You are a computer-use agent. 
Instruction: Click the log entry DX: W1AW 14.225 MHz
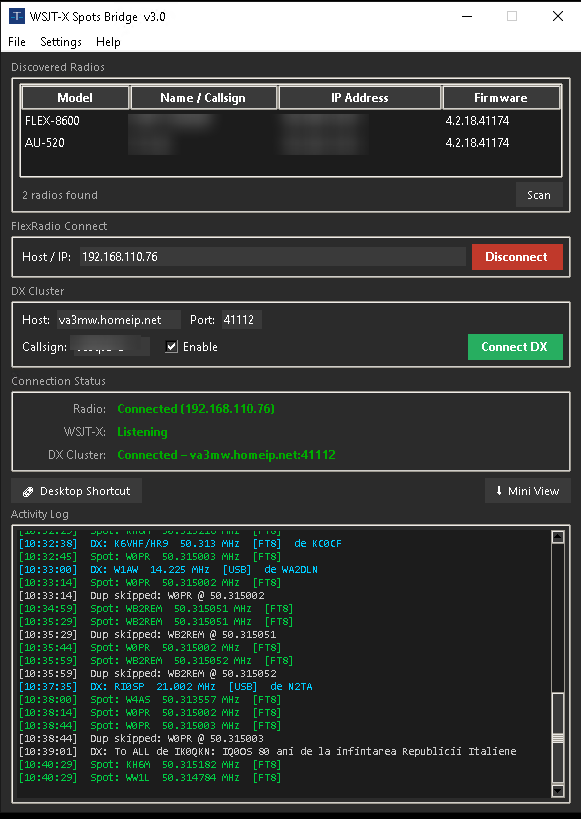168,569
